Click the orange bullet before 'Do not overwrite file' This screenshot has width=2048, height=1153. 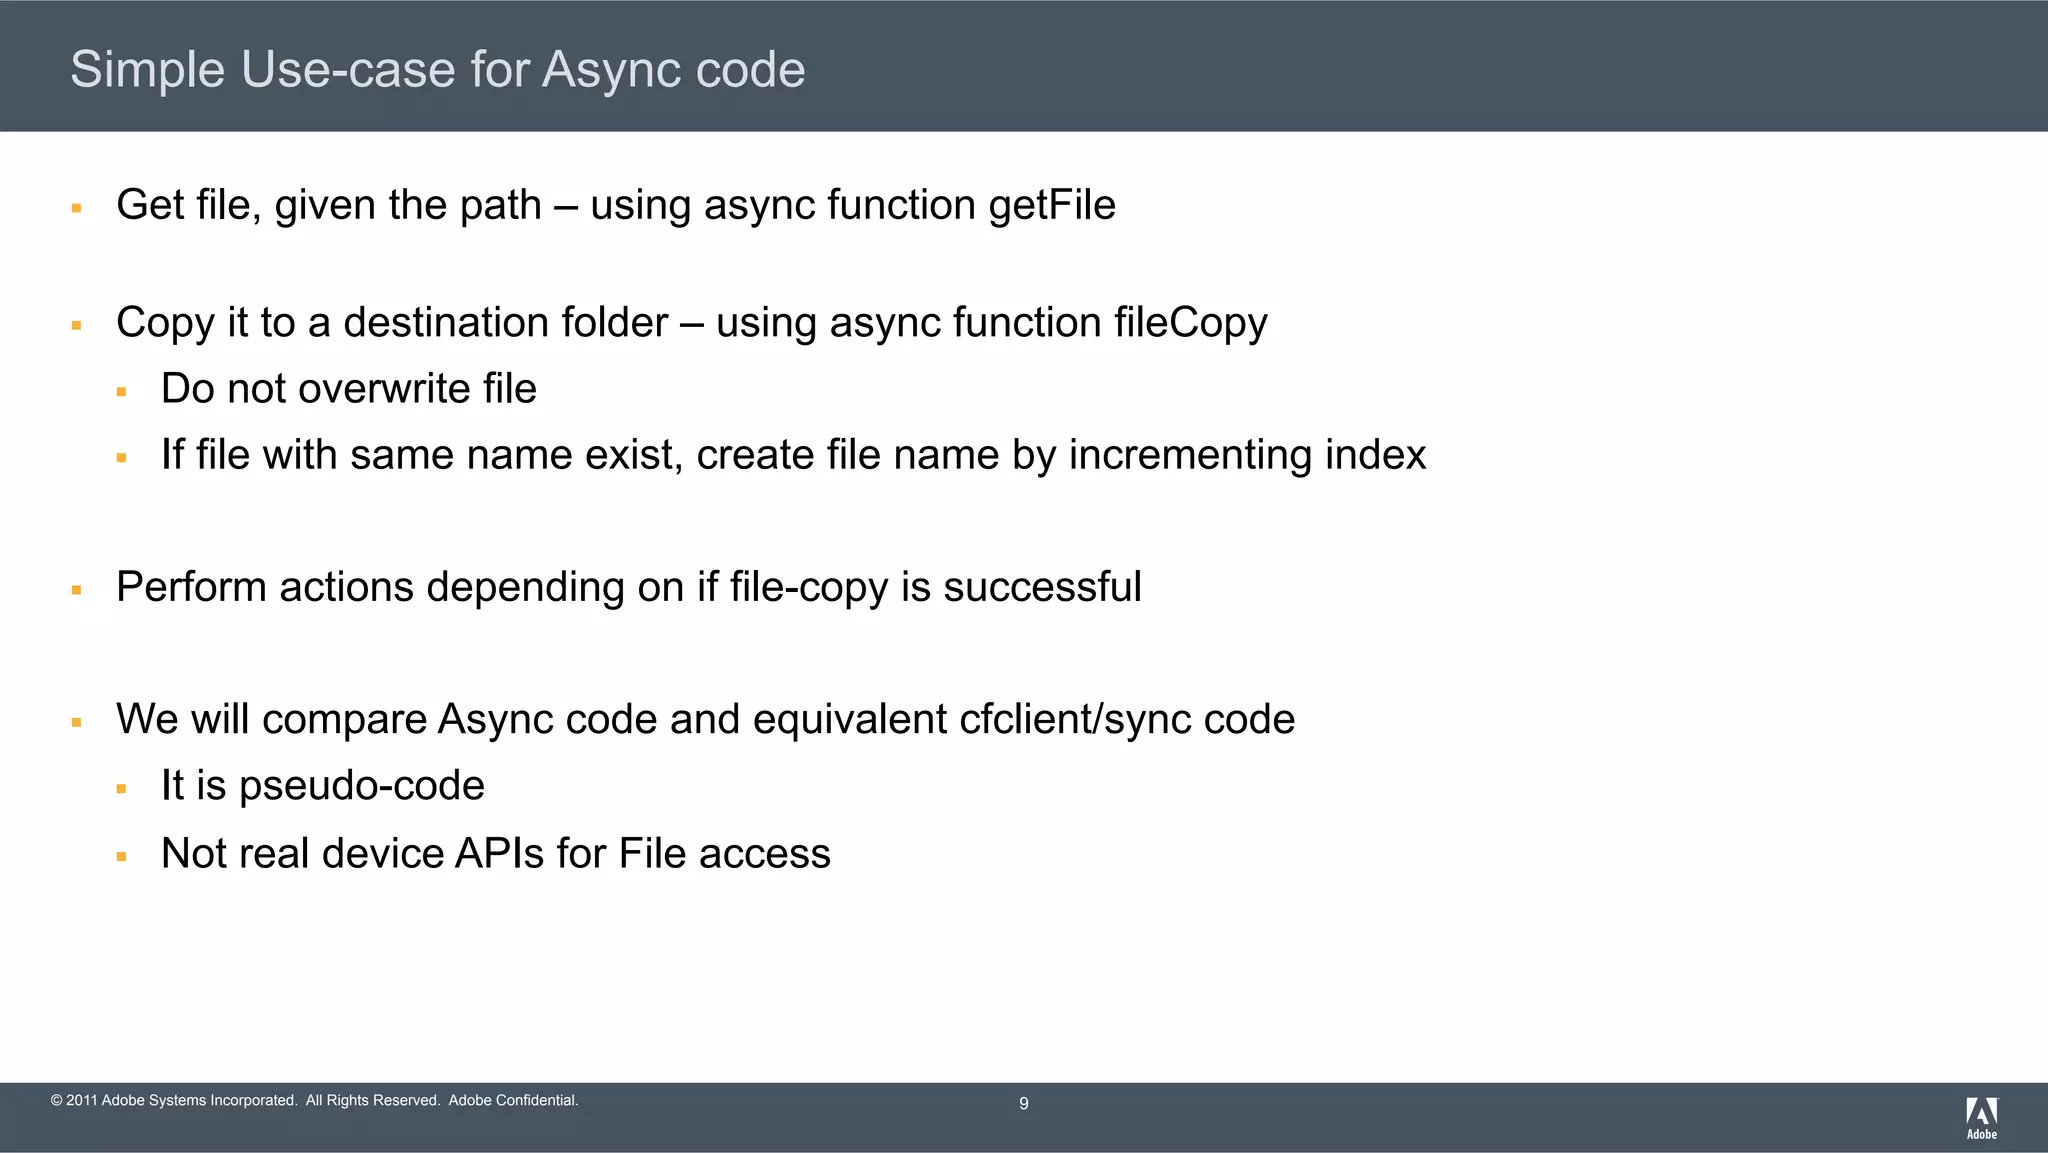click(x=121, y=392)
